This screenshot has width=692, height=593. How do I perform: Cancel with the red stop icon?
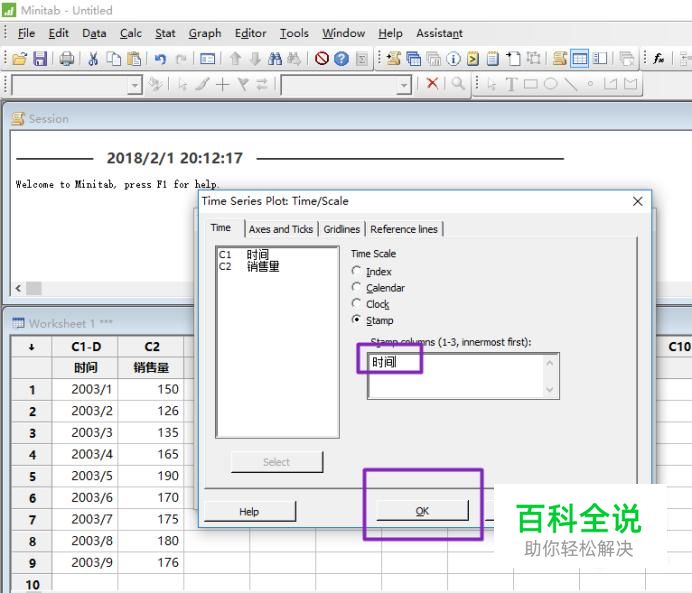click(x=322, y=59)
